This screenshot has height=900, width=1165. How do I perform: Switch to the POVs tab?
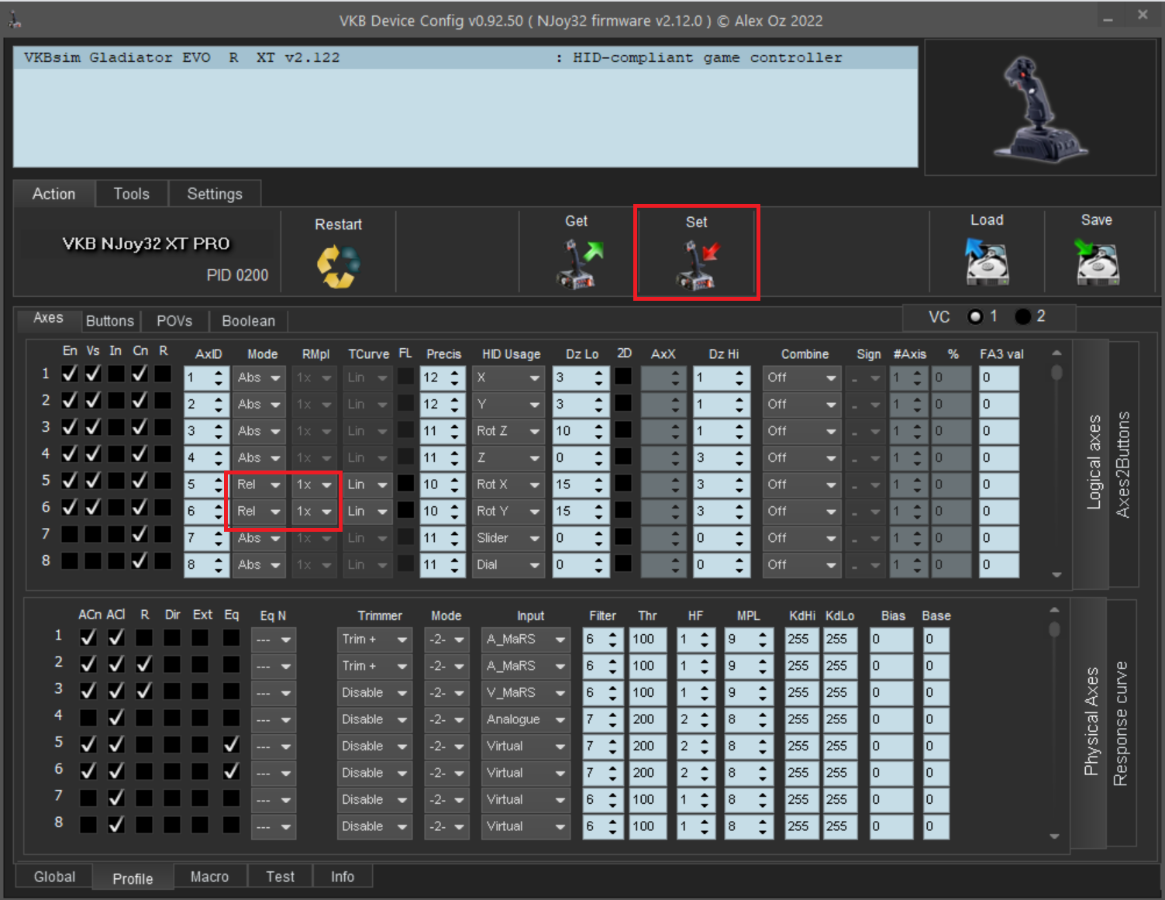(175, 321)
